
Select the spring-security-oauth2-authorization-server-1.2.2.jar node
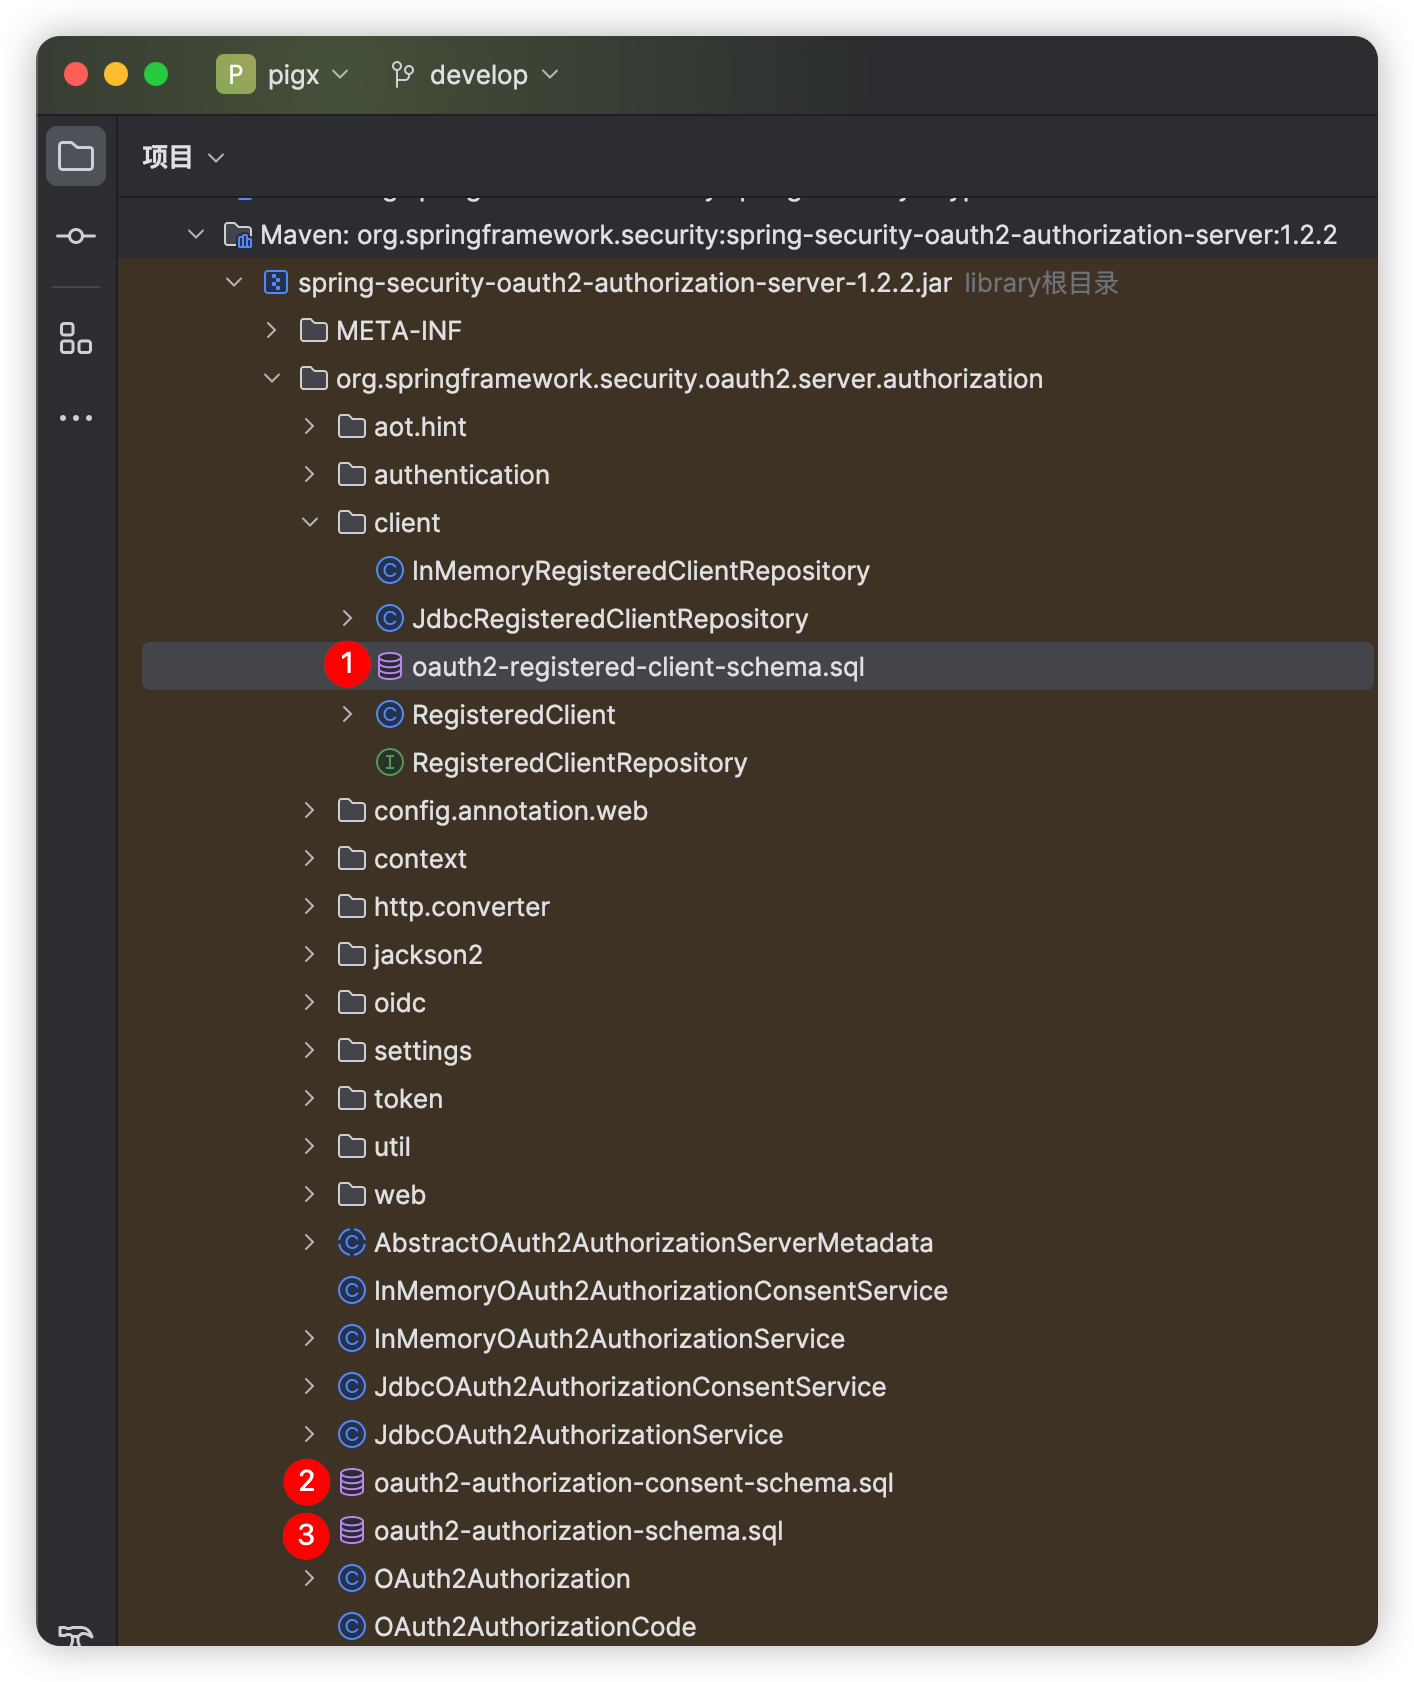pyautogui.click(x=624, y=283)
